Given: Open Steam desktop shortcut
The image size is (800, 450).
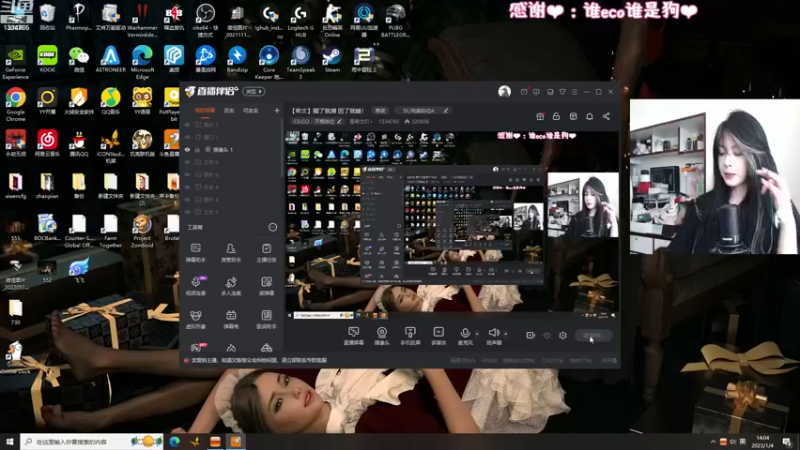Looking at the screenshot, I should pos(332,59).
